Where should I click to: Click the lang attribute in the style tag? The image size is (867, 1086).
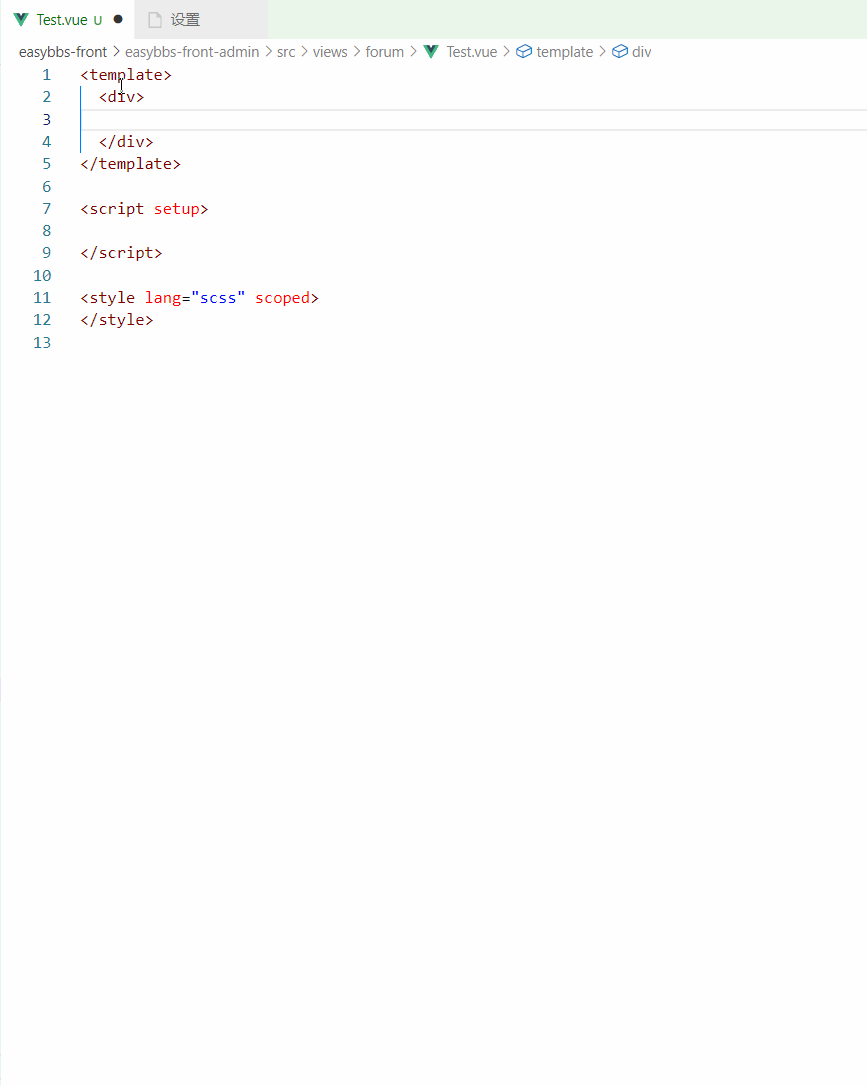pyautogui.click(x=163, y=298)
